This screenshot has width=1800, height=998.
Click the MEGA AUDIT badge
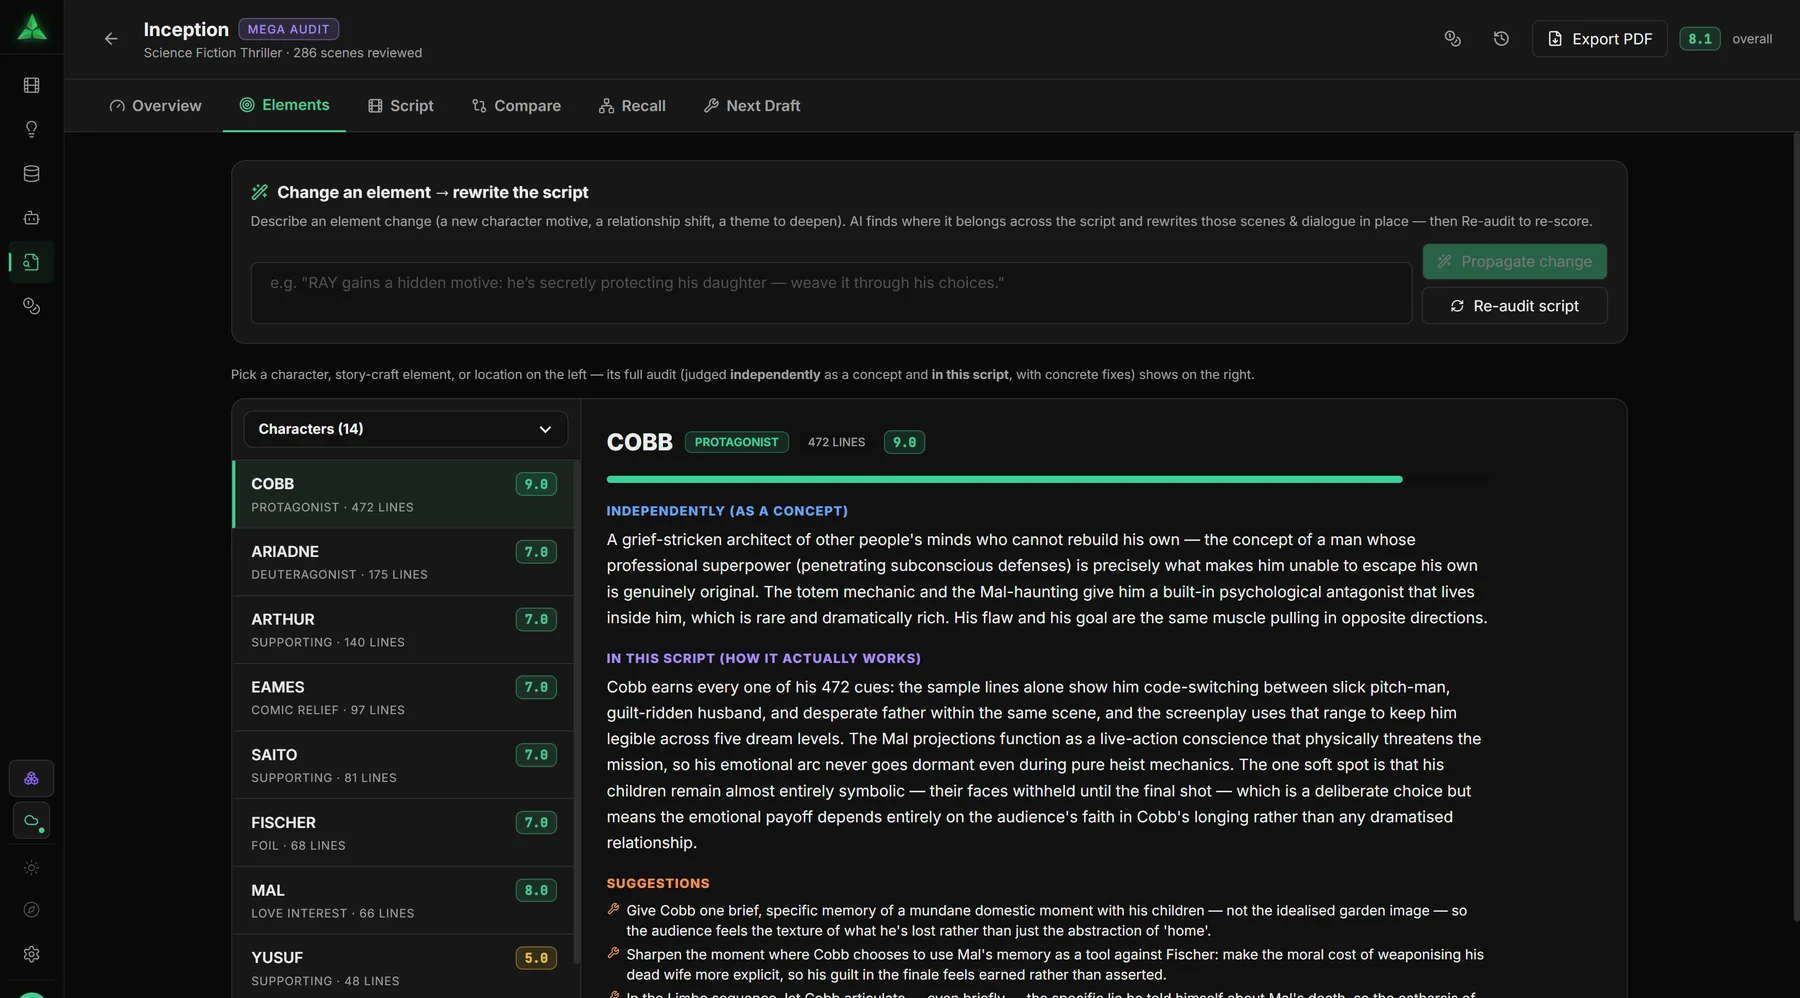click(289, 29)
